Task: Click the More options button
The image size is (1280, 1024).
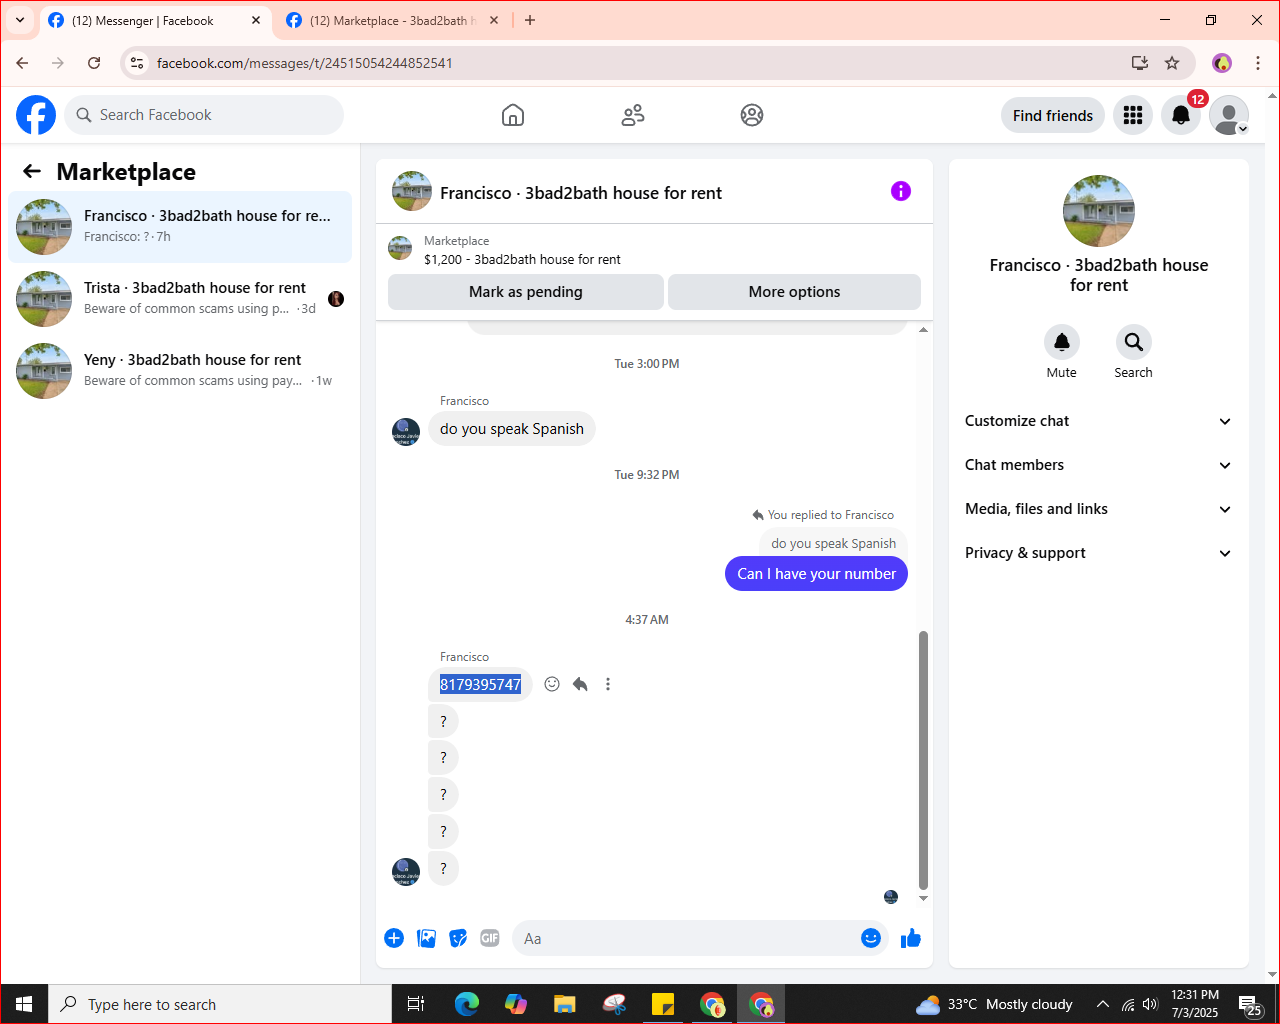Action: [794, 292]
